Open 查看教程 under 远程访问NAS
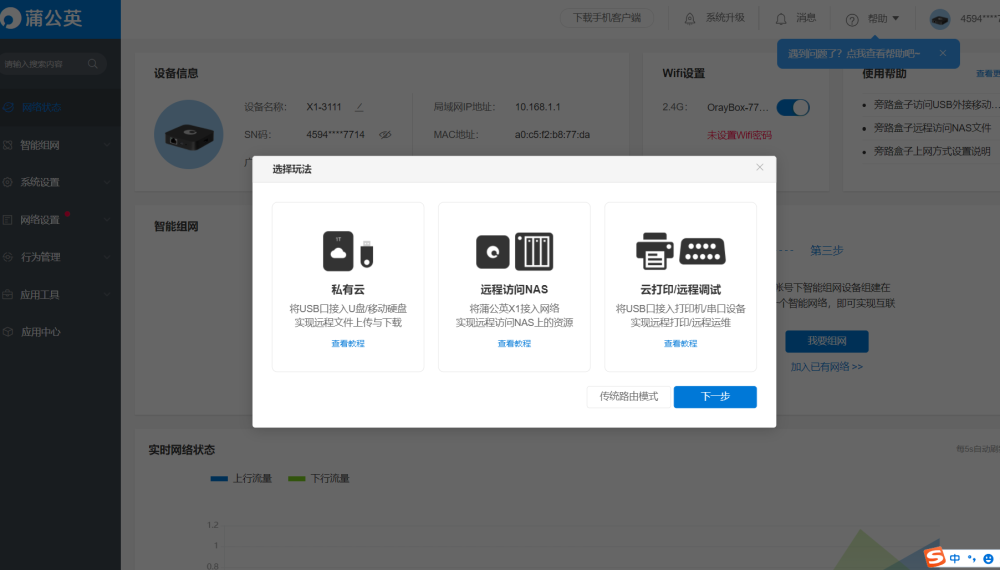This screenshot has height=570, width=1000. (x=514, y=344)
